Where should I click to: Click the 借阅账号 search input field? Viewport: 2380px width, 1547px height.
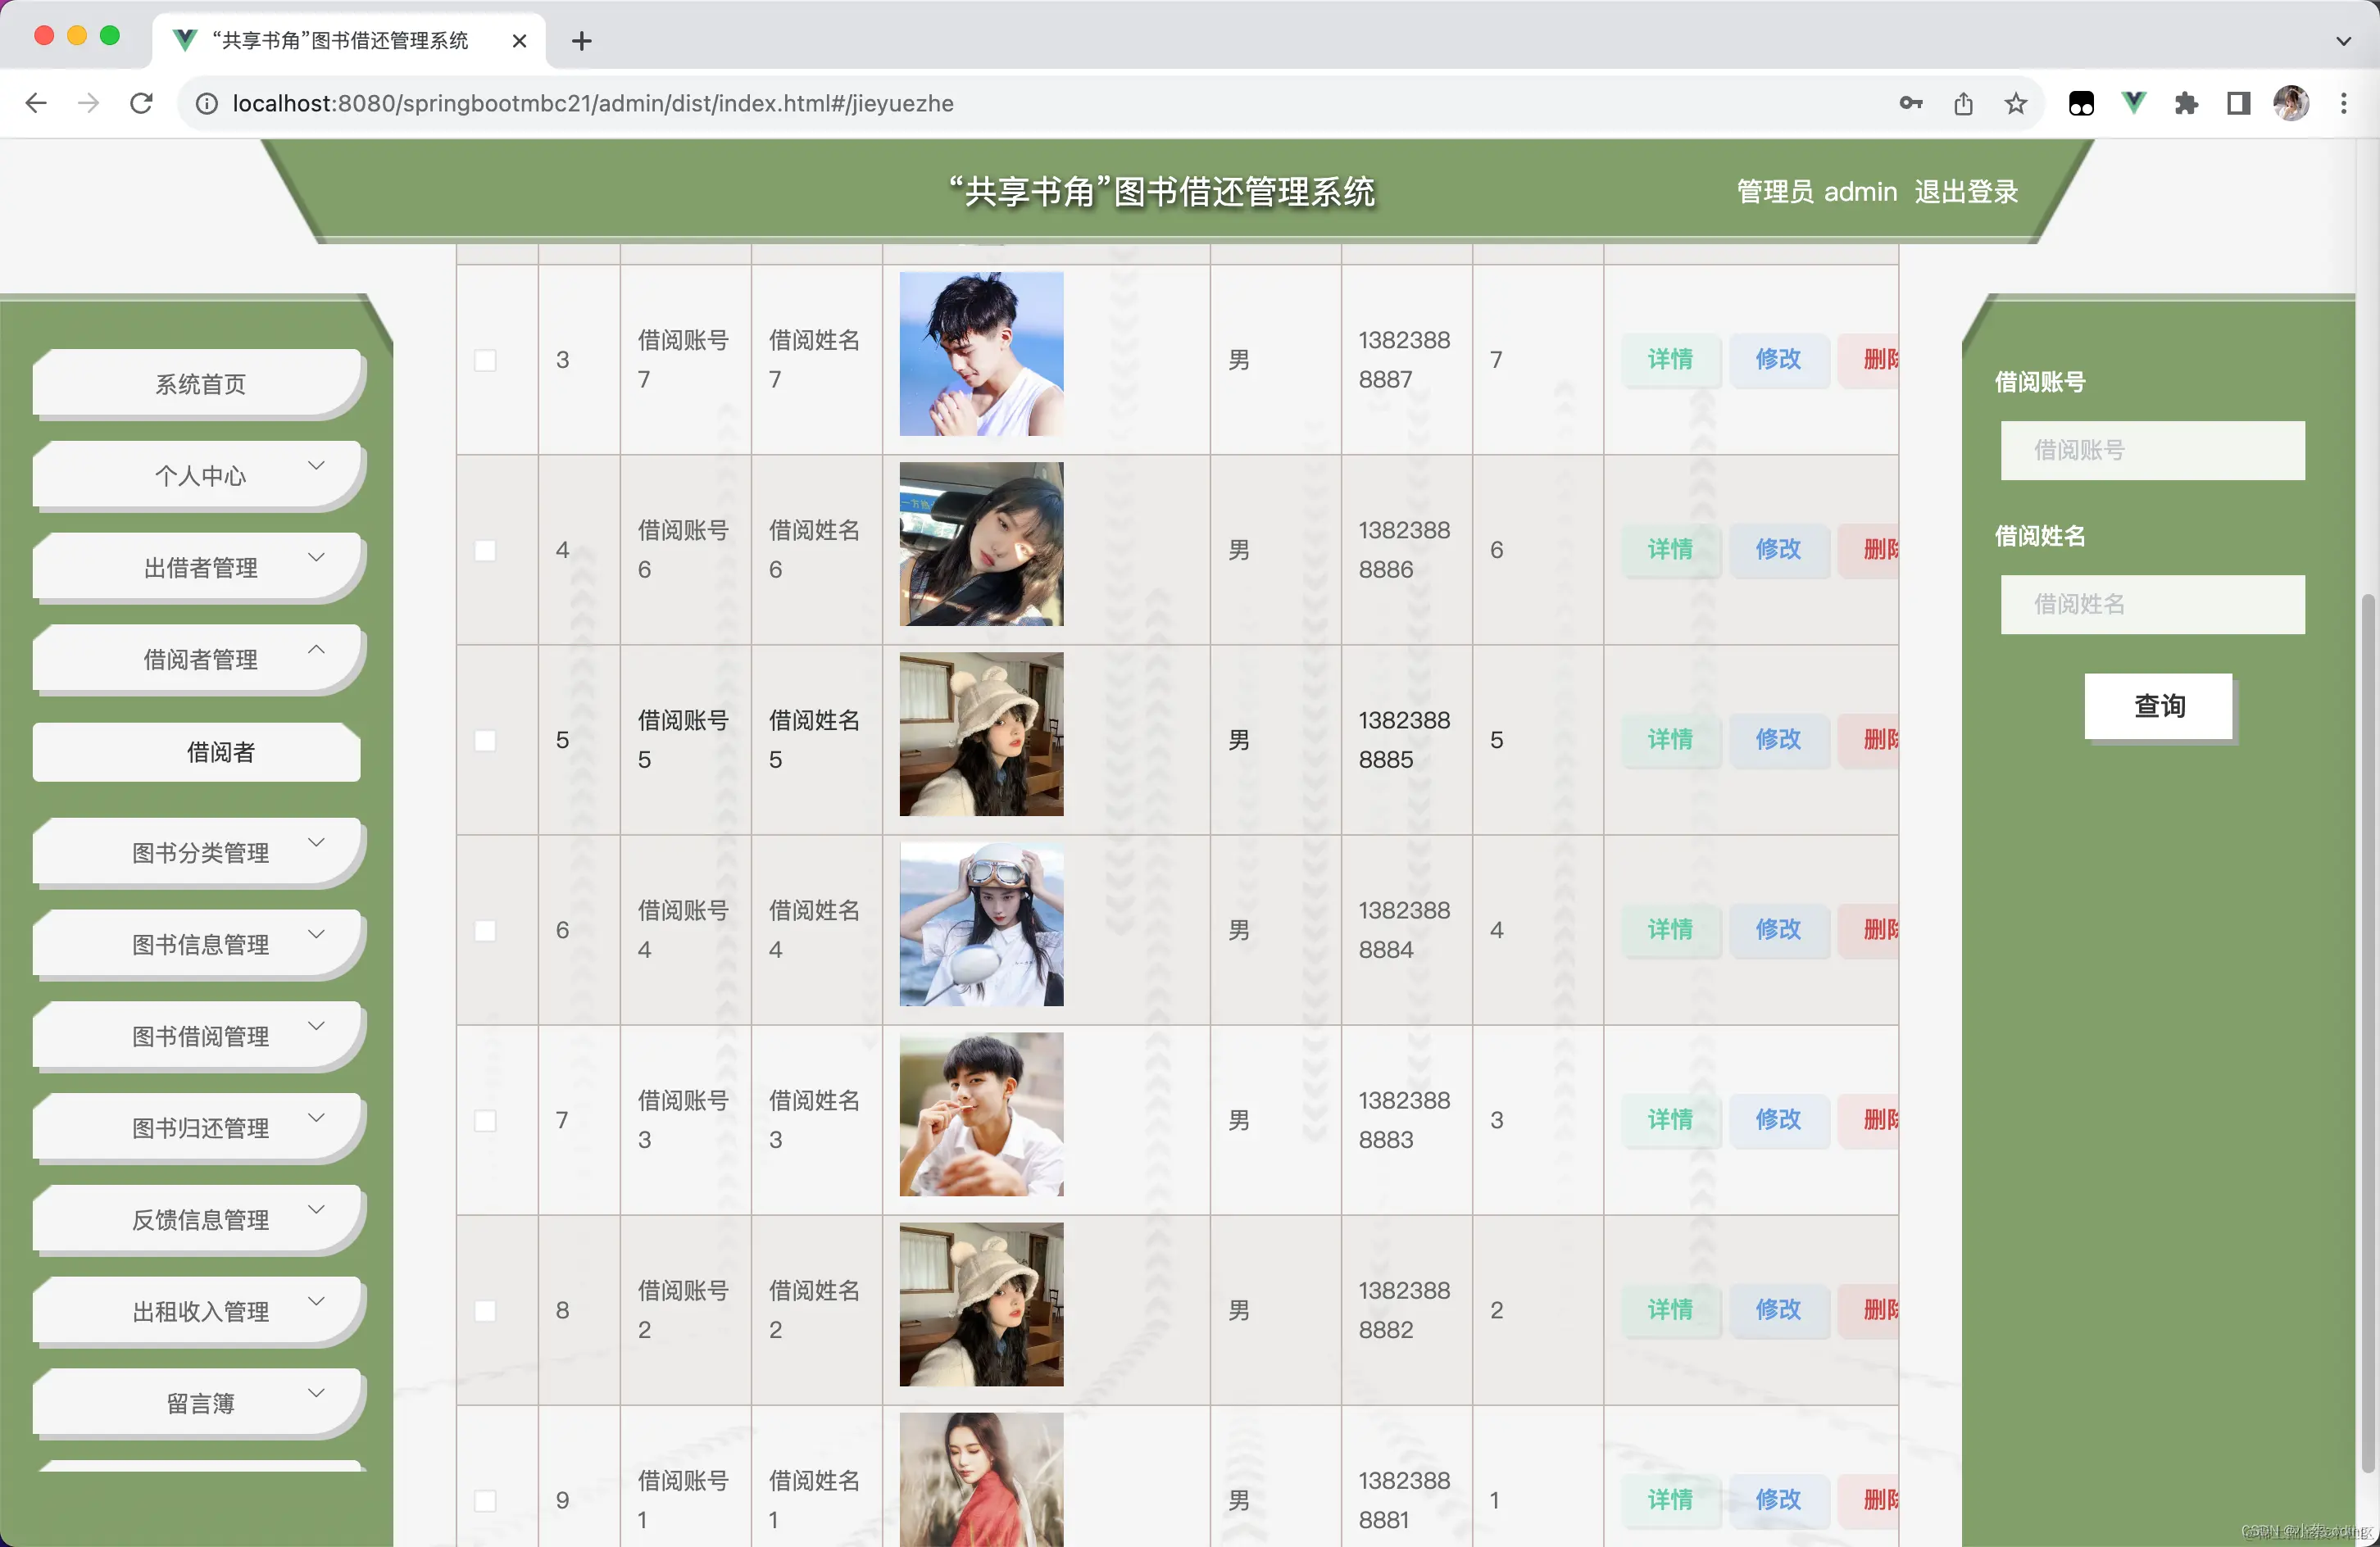[2152, 450]
